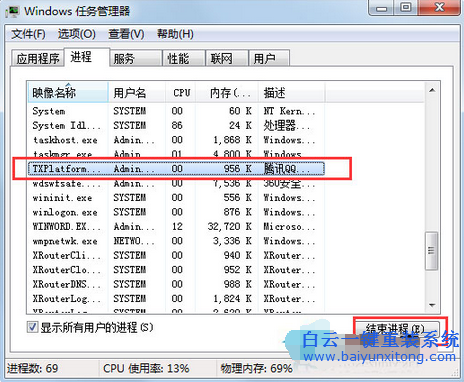The height and width of the screenshot is (382, 464).
Task: Click the Microso... description cell
Action: (289, 227)
